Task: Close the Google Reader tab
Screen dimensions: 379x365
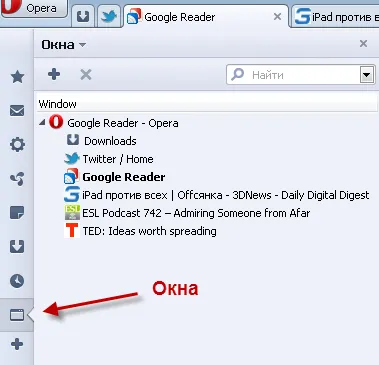Action: coord(277,16)
